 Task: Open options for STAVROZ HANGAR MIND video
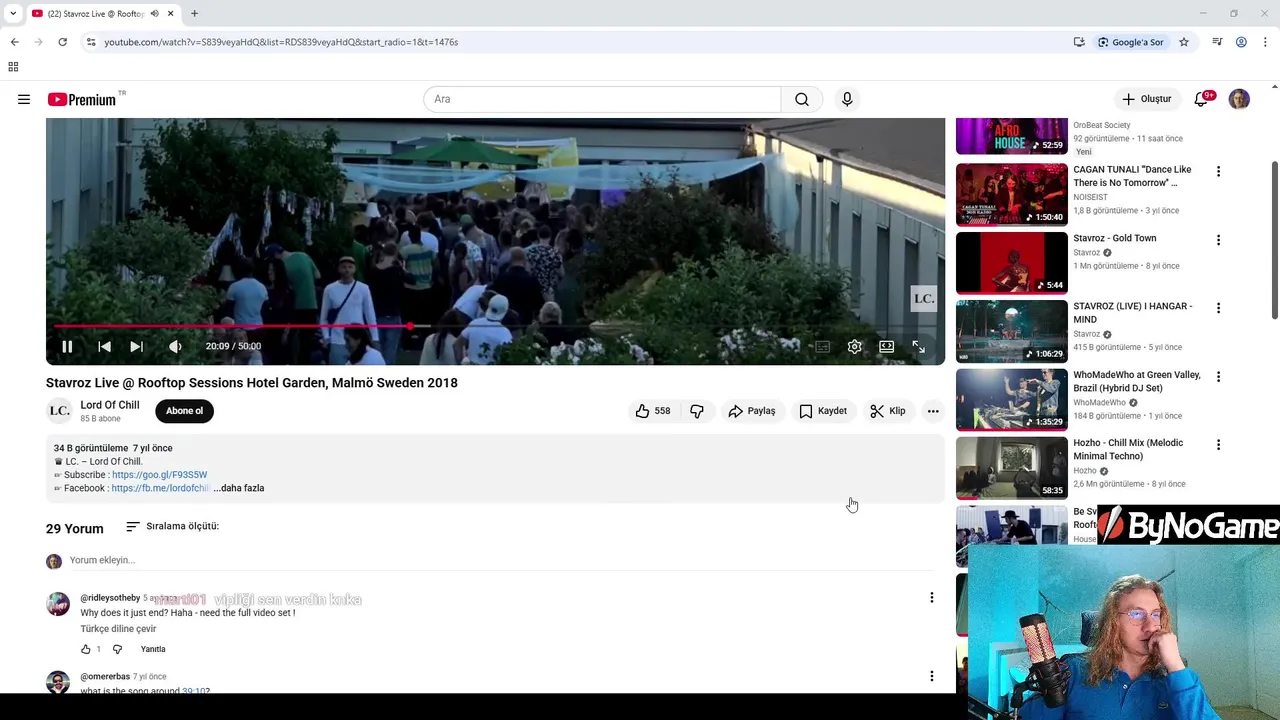pyautogui.click(x=1218, y=308)
